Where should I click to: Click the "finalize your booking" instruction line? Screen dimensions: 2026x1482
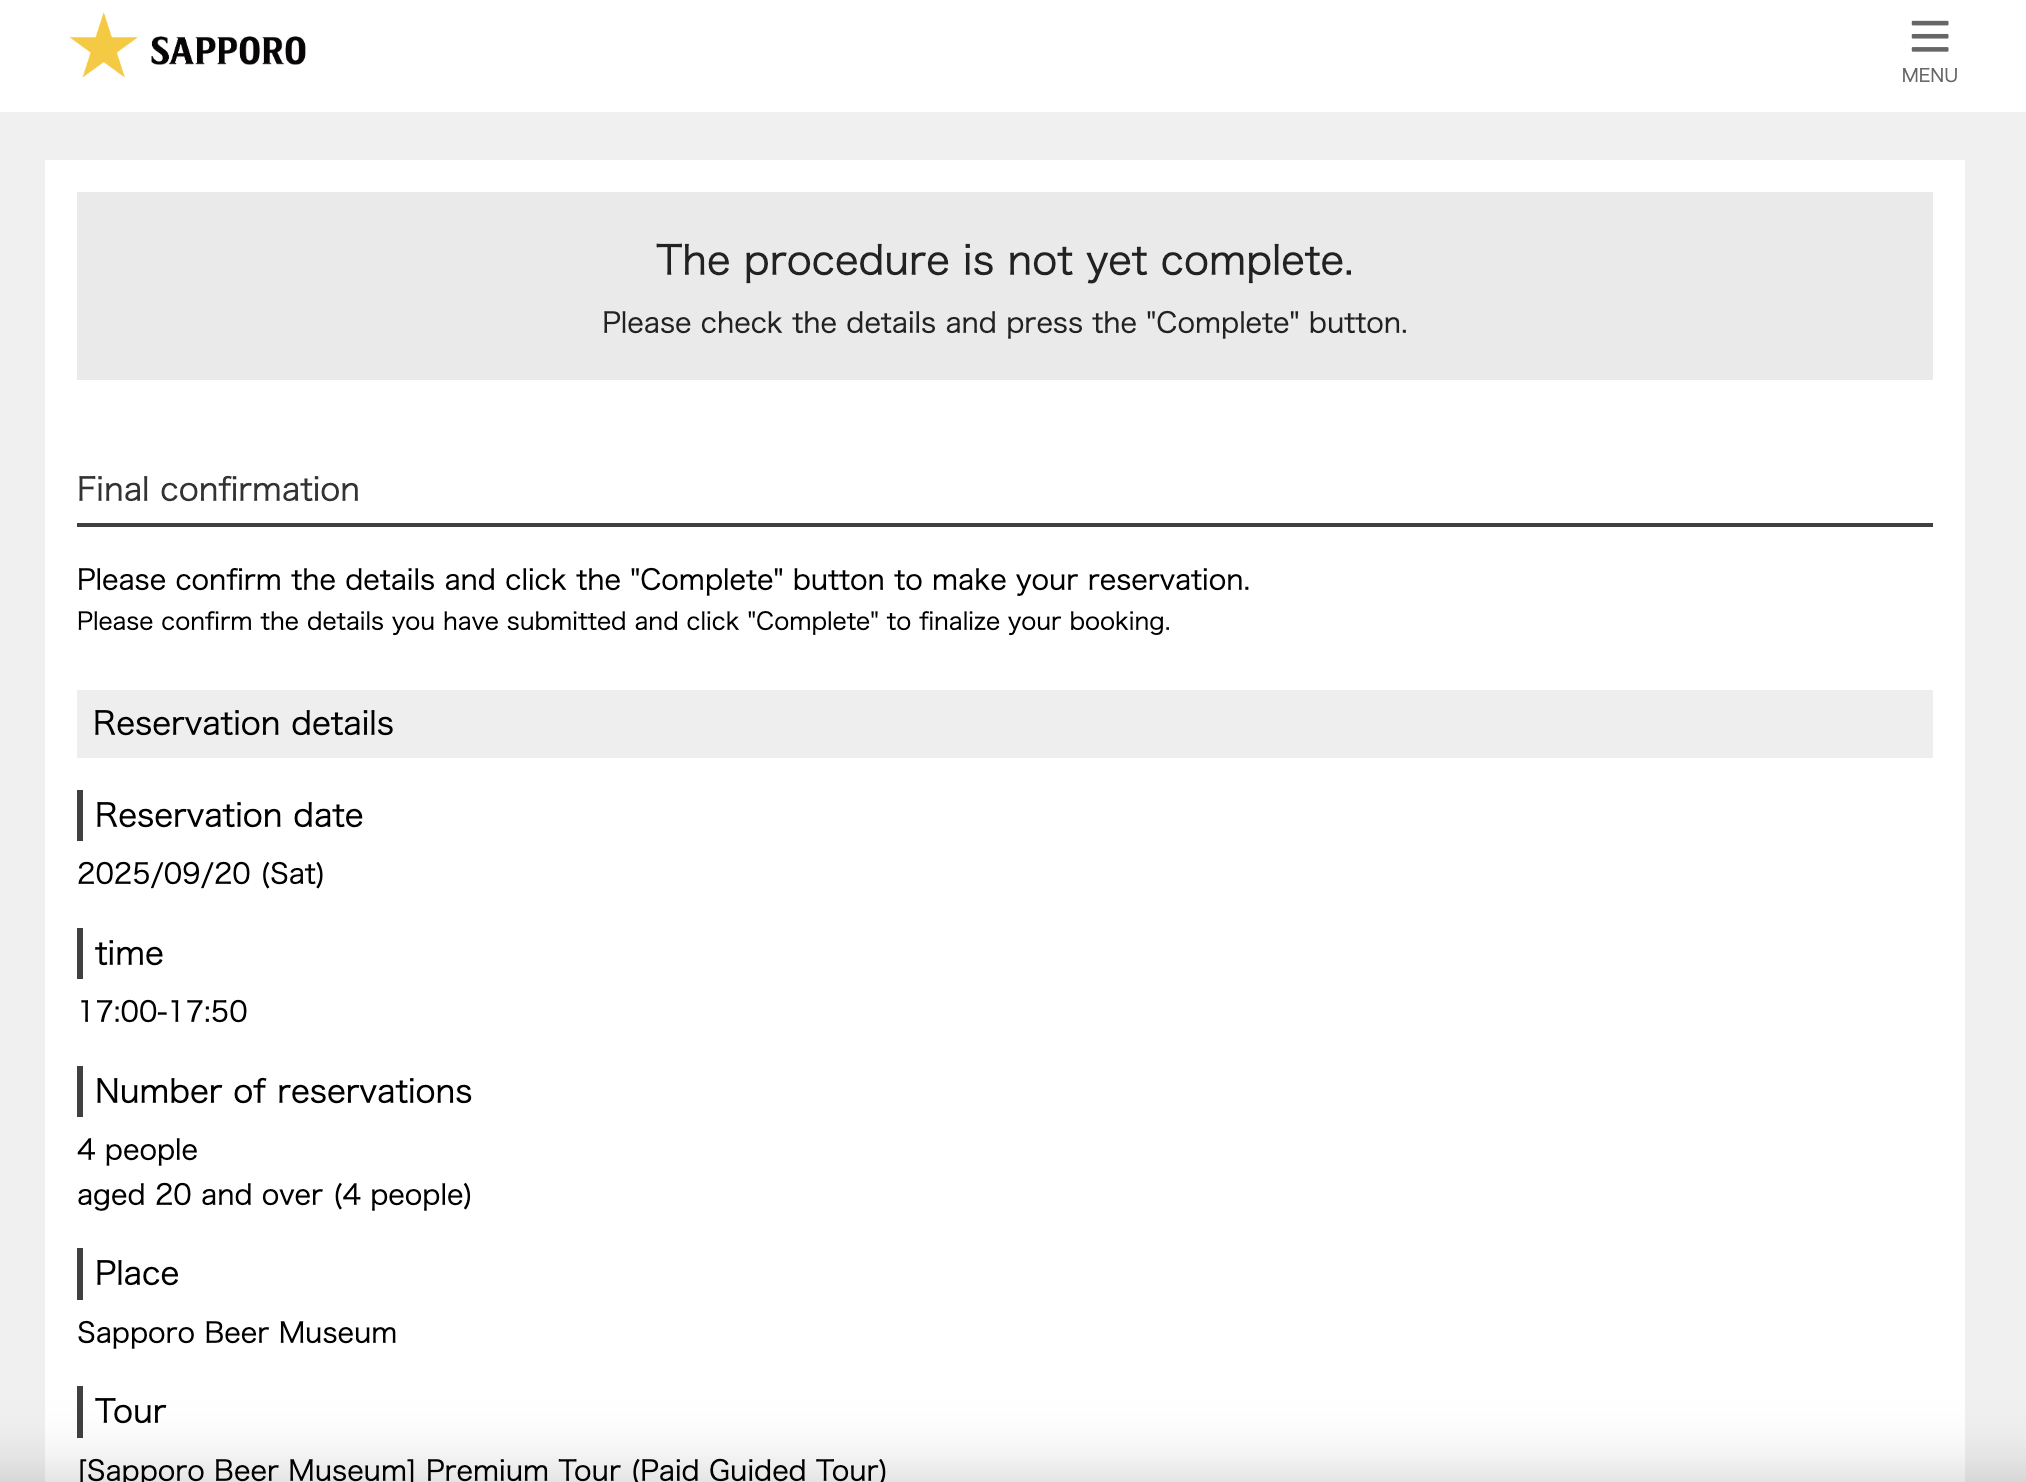623,621
